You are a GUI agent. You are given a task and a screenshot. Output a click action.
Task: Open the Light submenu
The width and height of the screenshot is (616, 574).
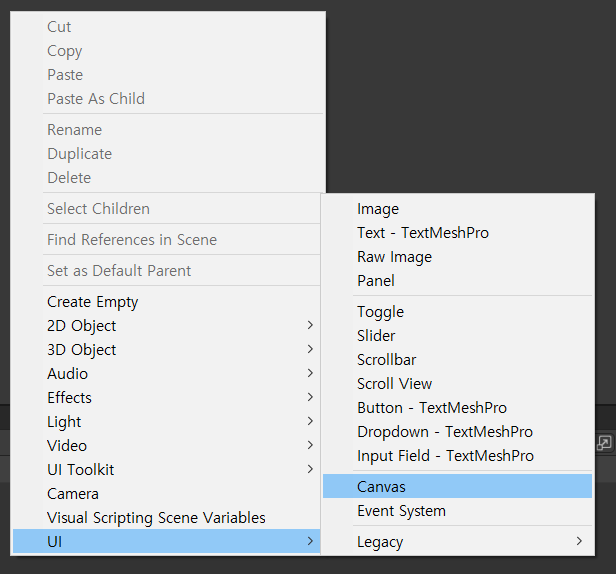pyautogui.click(x=167, y=422)
